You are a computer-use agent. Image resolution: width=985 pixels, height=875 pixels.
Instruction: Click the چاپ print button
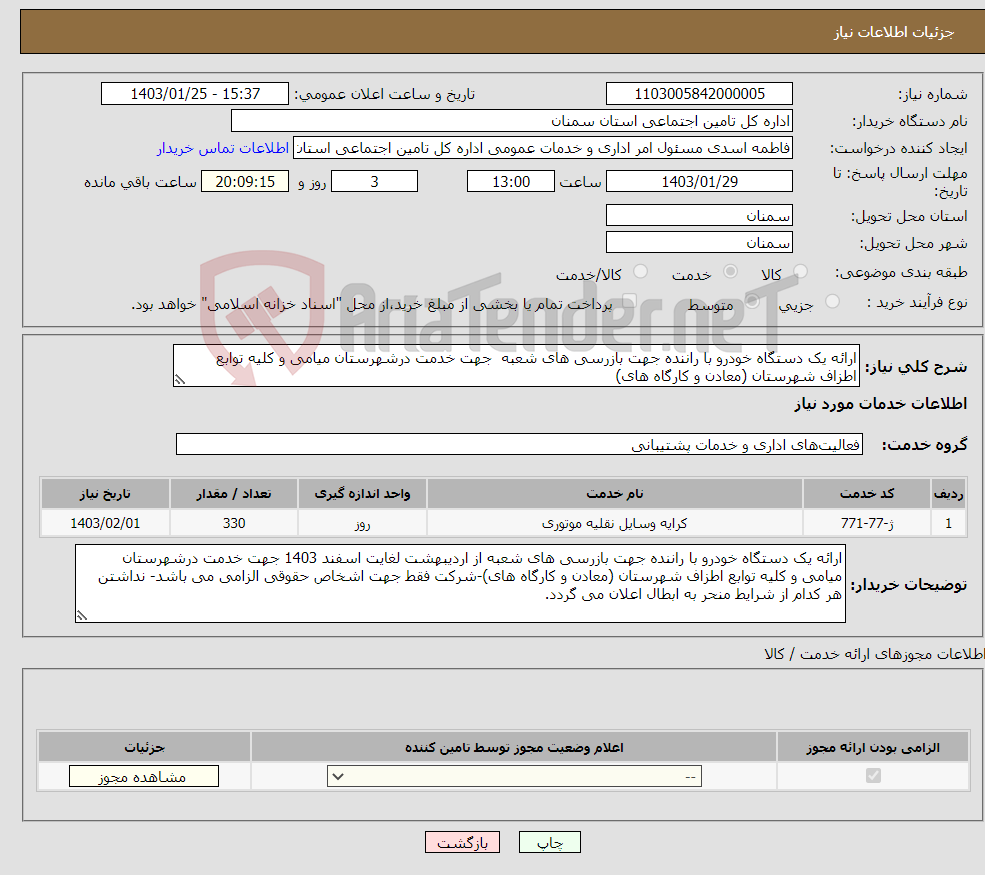click(550, 842)
